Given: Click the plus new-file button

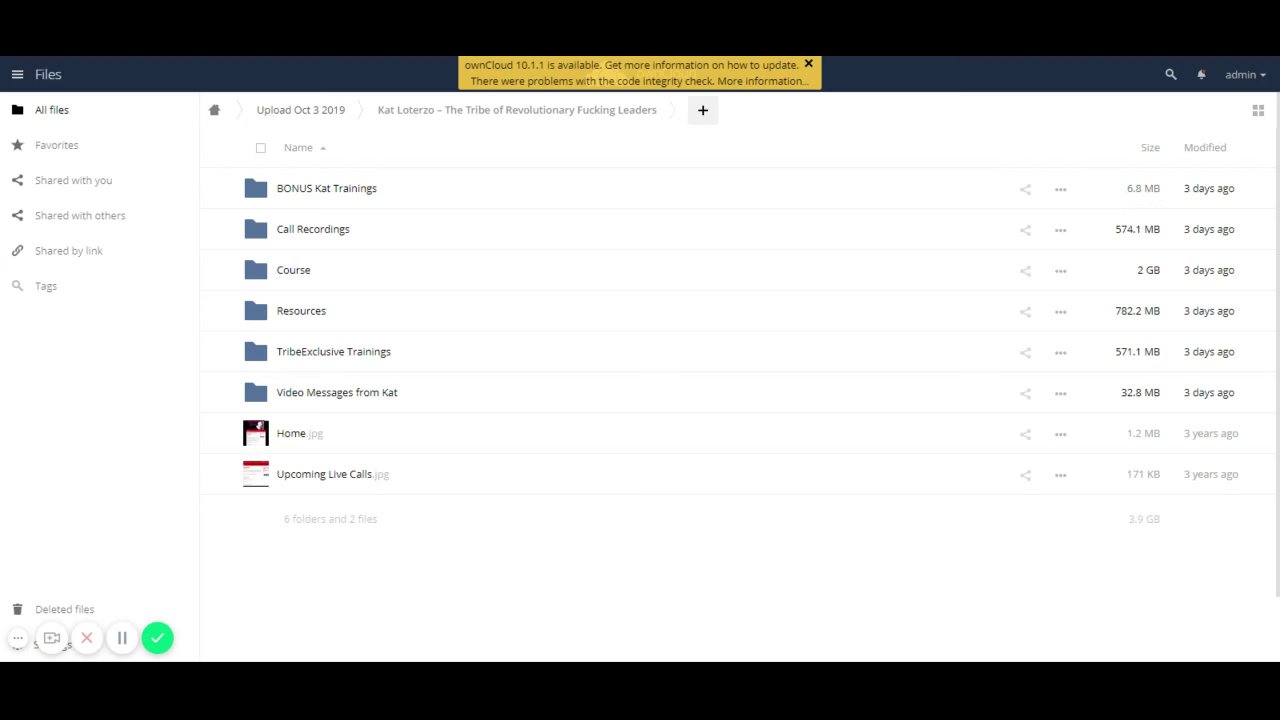Looking at the screenshot, I should click(x=703, y=110).
